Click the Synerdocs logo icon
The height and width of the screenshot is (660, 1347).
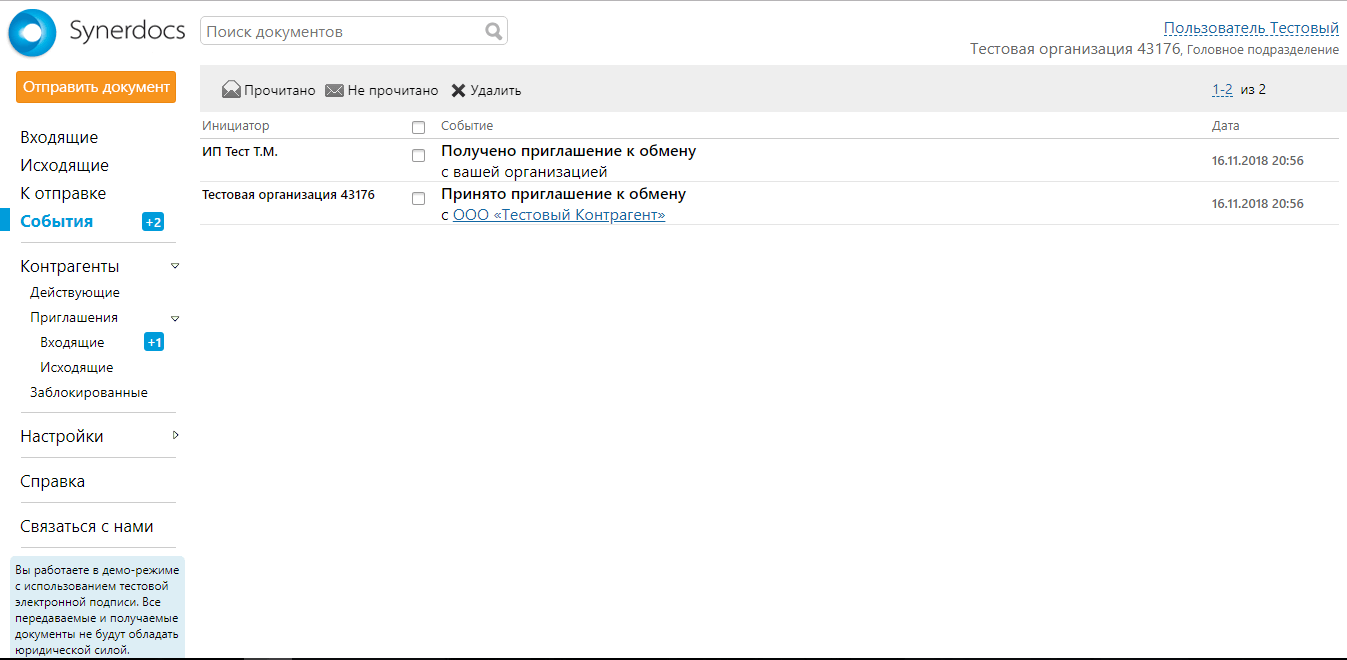click(33, 32)
